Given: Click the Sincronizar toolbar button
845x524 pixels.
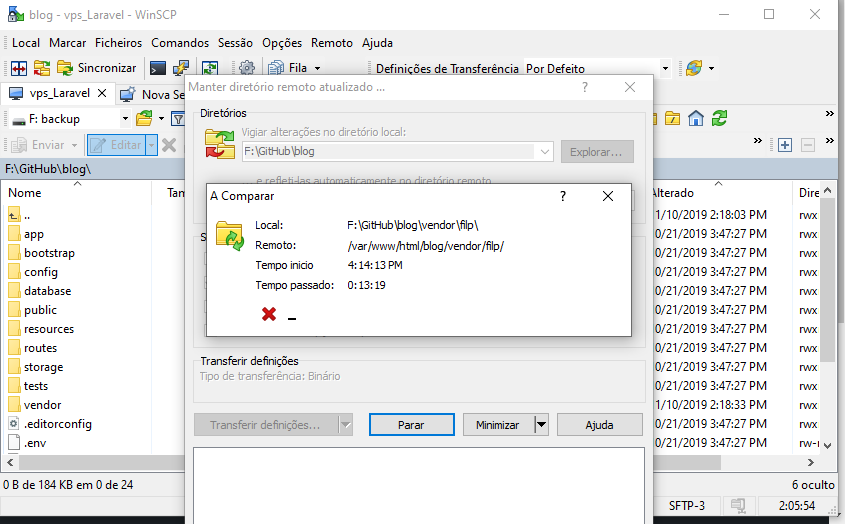Looking at the screenshot, I should 97,68.
